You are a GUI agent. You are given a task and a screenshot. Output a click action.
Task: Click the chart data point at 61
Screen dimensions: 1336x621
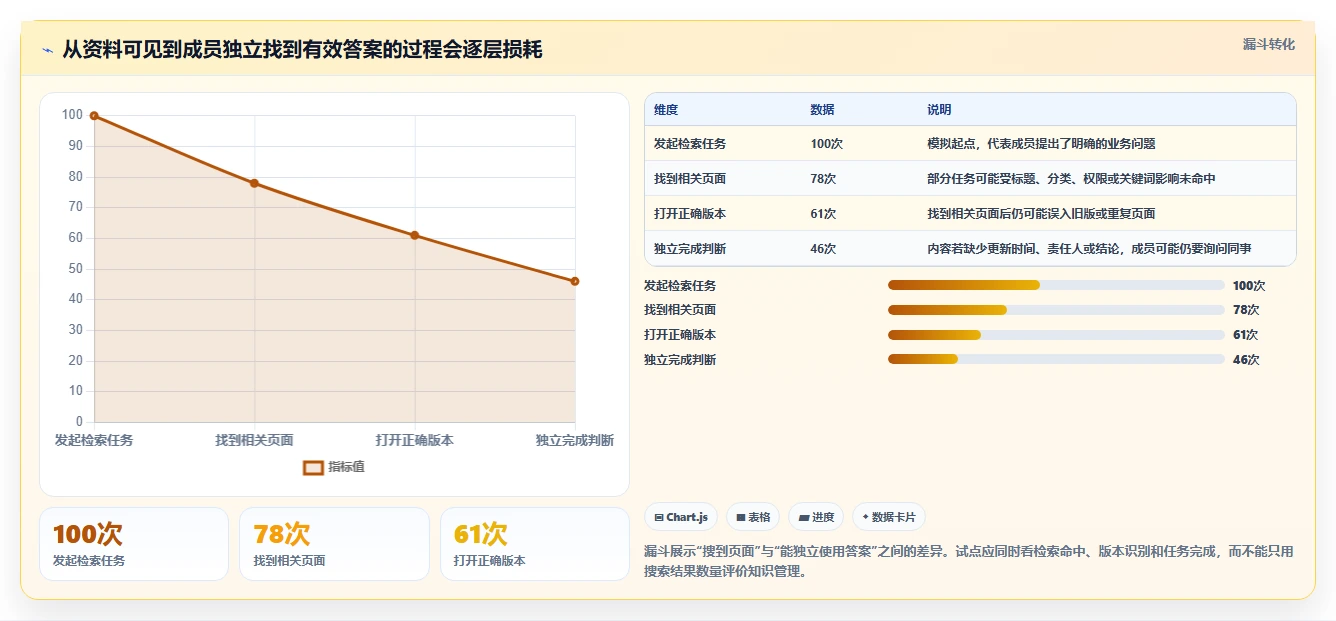click(415, 235)
